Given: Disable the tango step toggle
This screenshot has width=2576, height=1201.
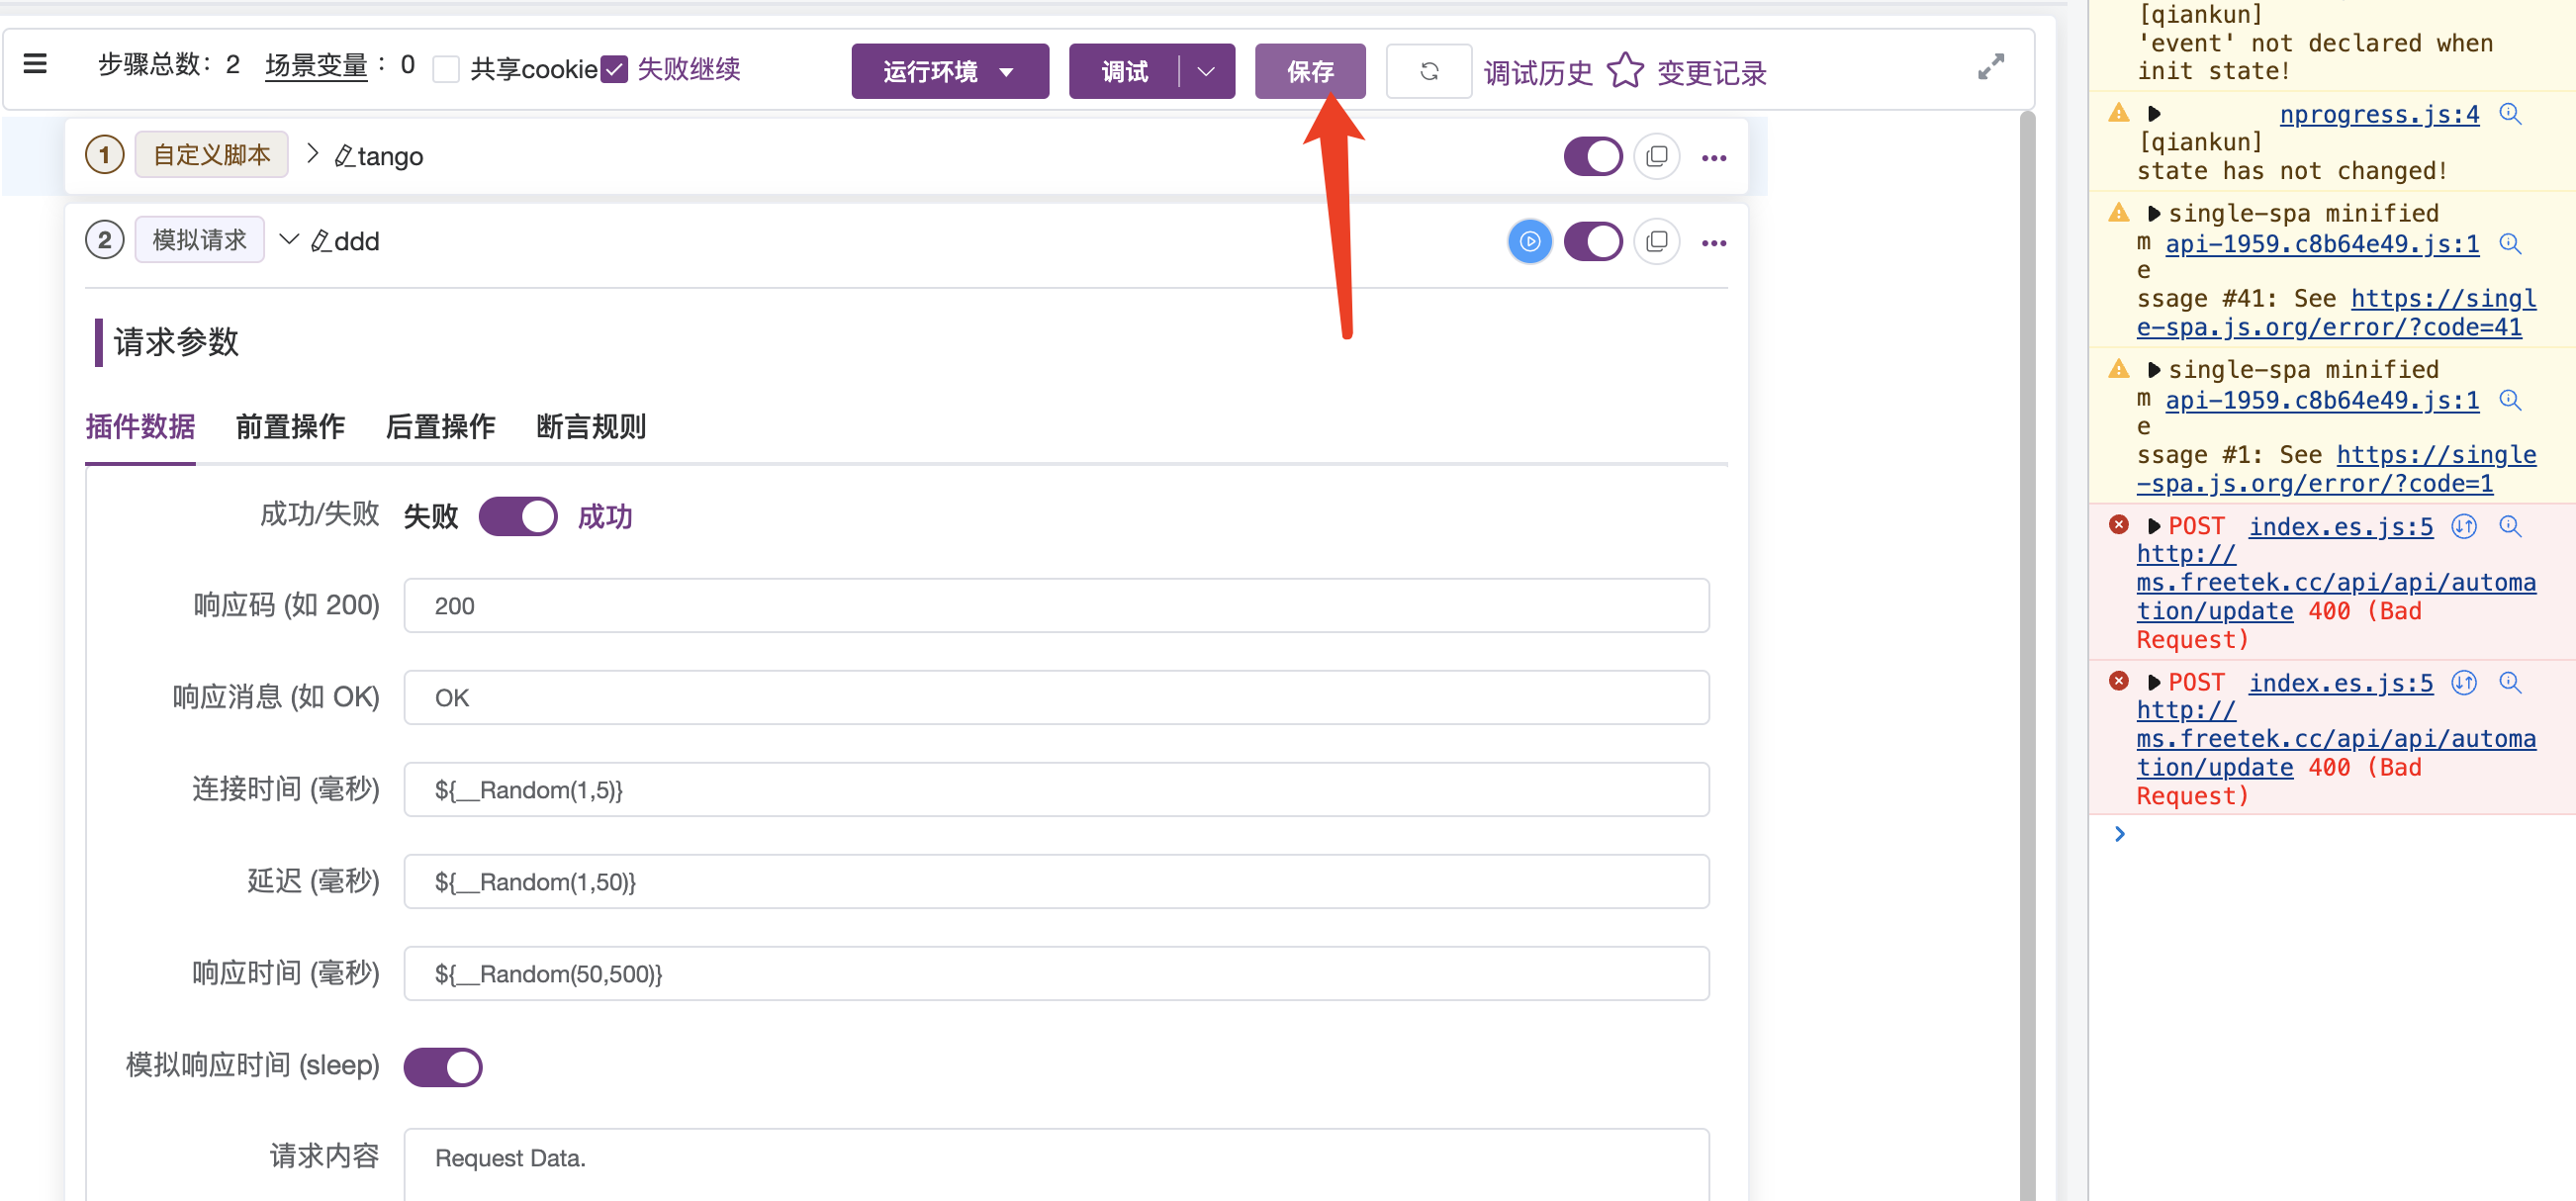Looking at the screenshot, I should click(x=1593, y=157).
